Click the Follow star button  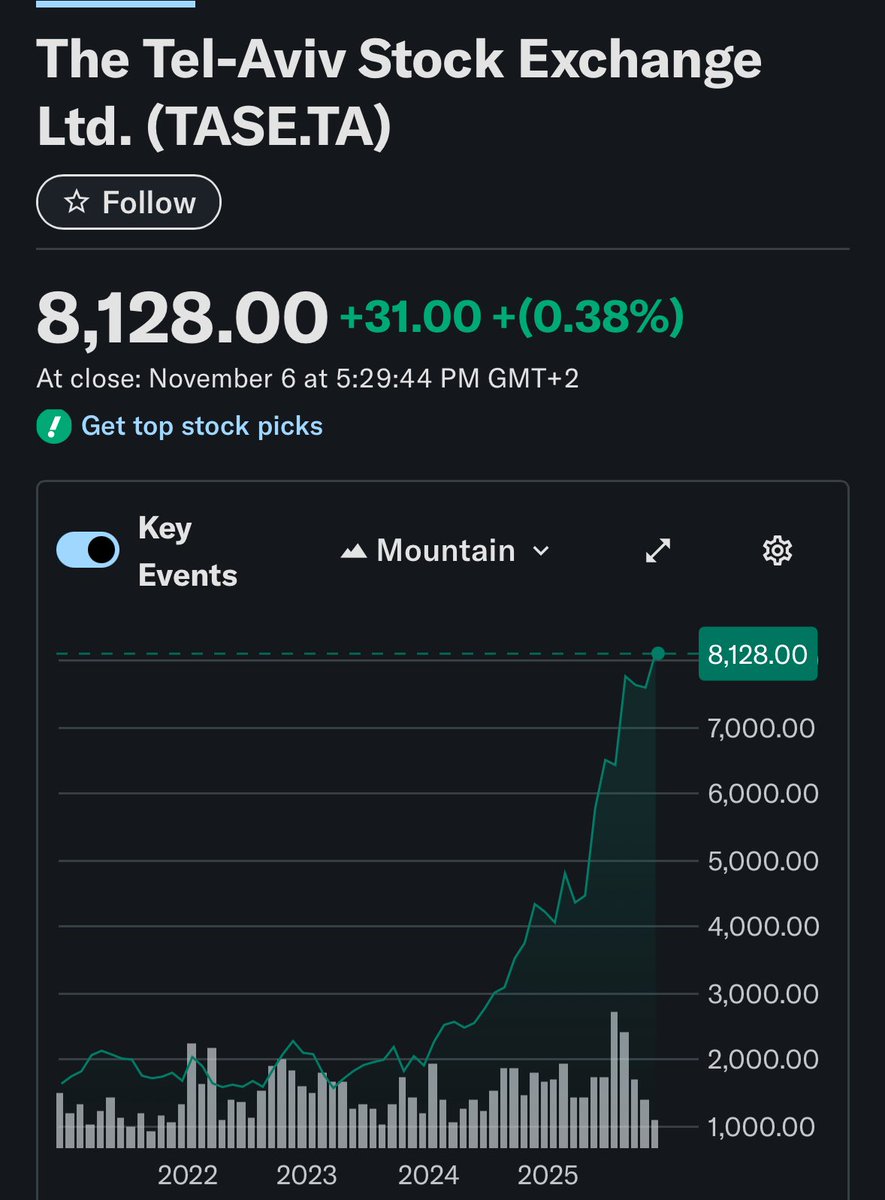tap(129, 203)
